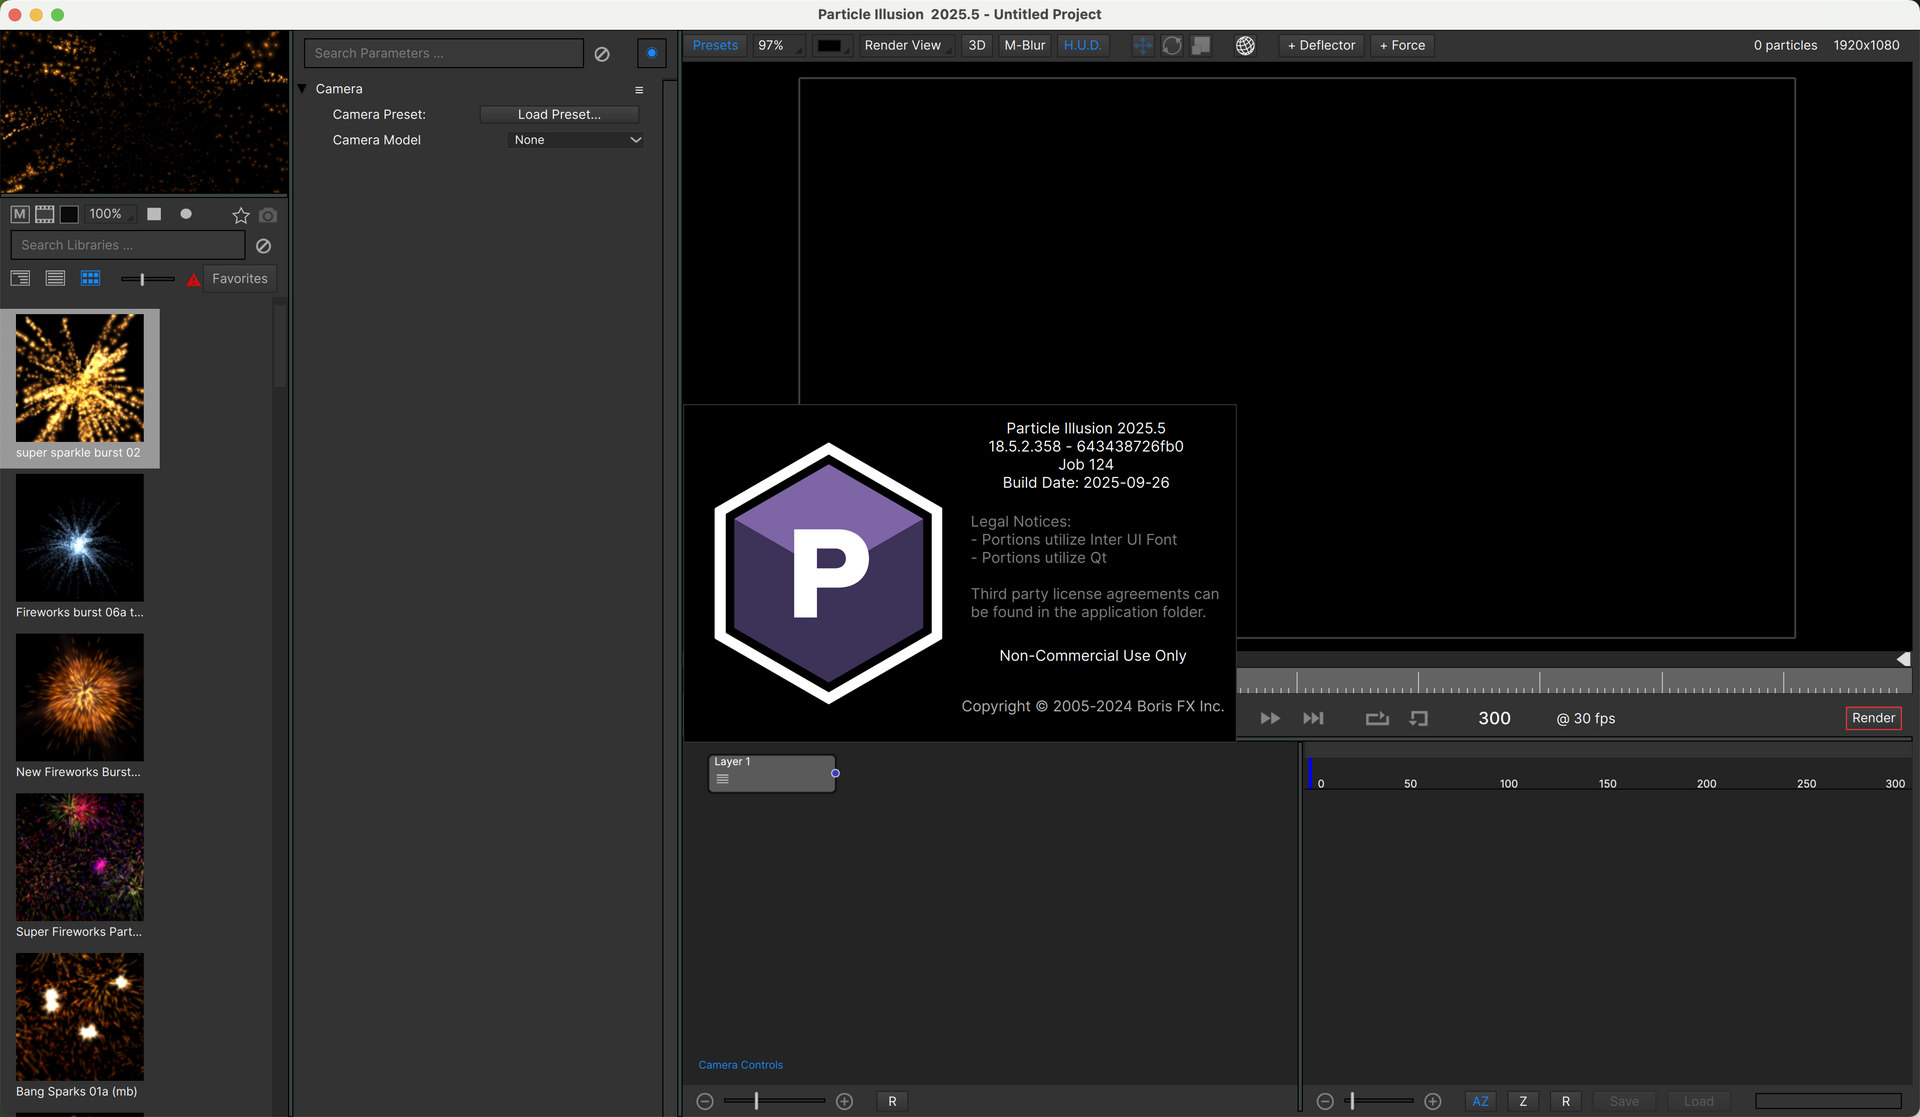Viewport: 1920px width, 1117px height.
Task: Click the globe icon in stage toolbar
Action: 1245,46
